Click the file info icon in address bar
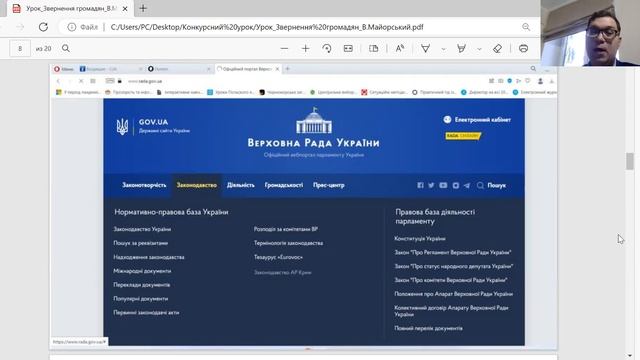This screenshot has width=640, height=360. point(71,27)
